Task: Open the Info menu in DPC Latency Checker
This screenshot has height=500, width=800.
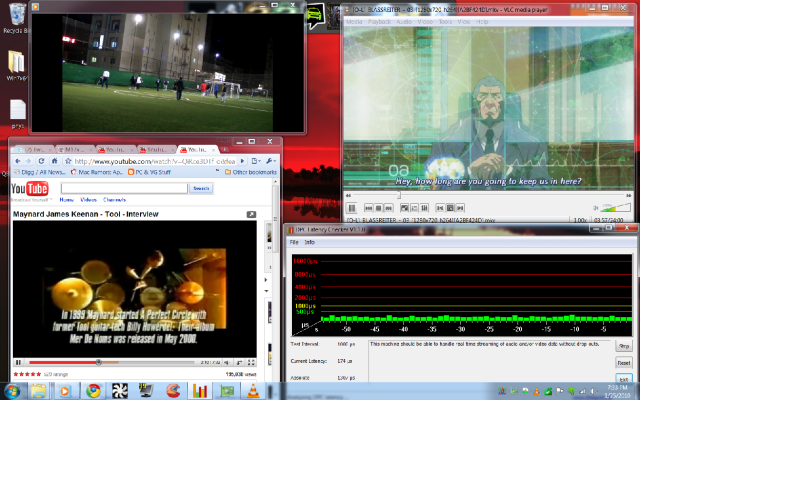Action: coord(310,242)
